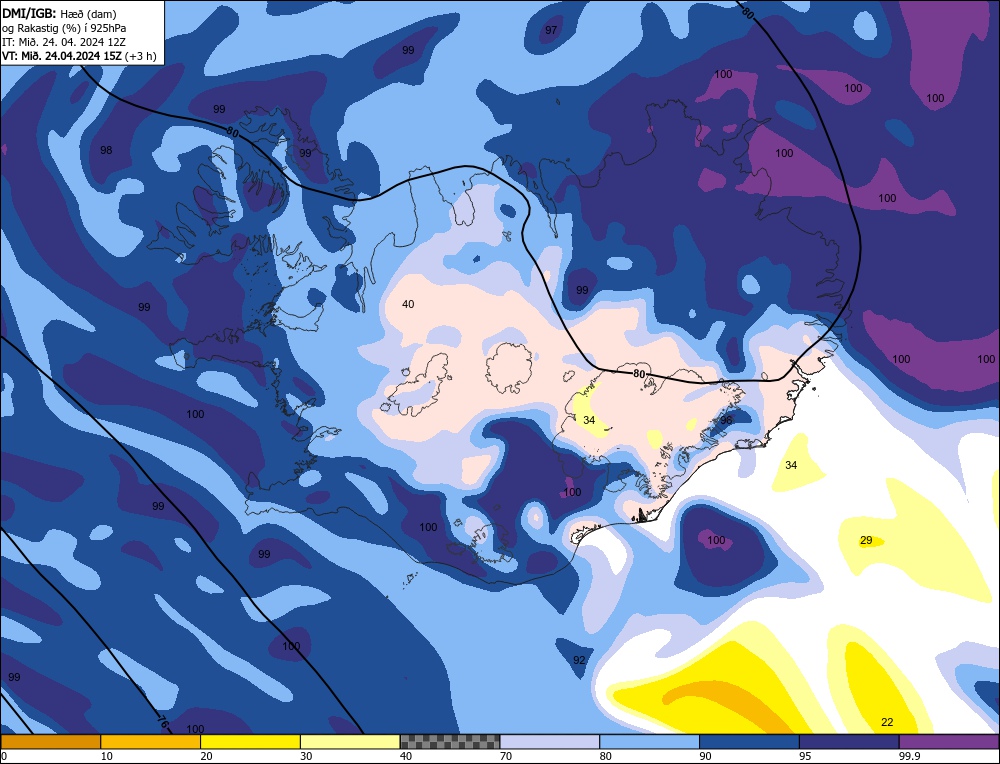Click the humidity value 96 on map
The height and width of the screenshot is (764, 1000).
[726, 420]
